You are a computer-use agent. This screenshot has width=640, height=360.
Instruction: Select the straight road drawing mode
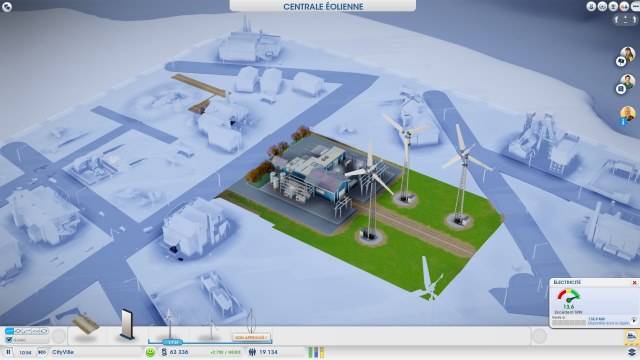(x=9, y=331)
